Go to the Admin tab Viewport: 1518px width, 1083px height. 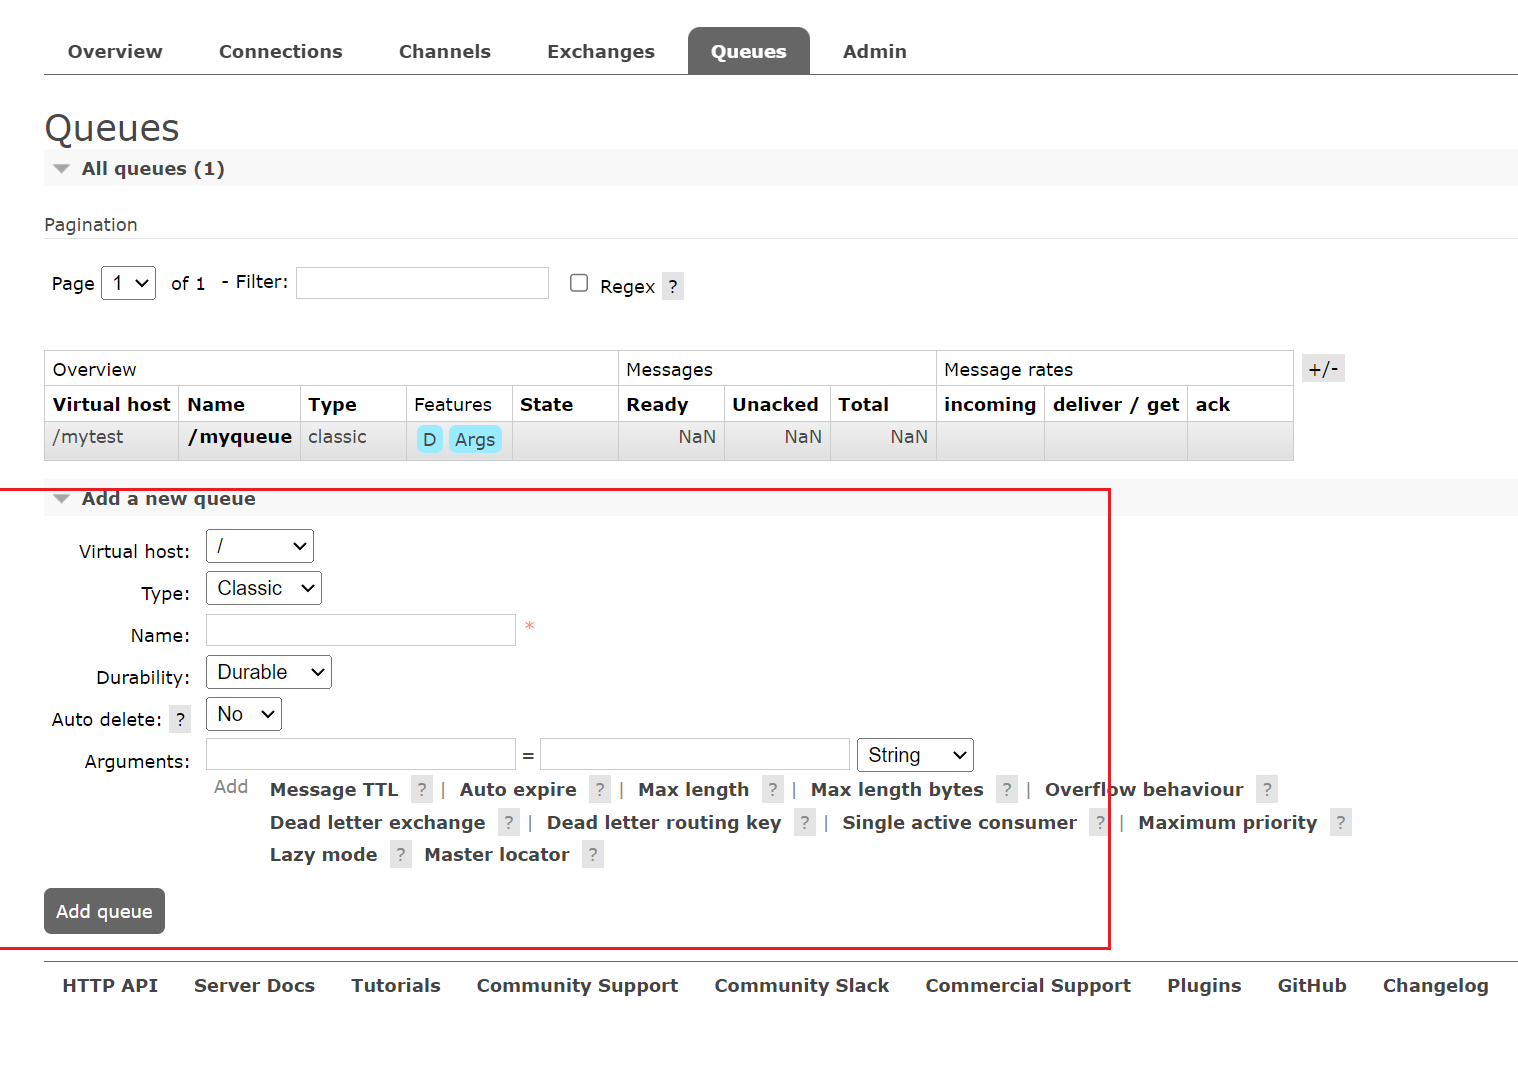pyautogui.click(x=875, y=51)
